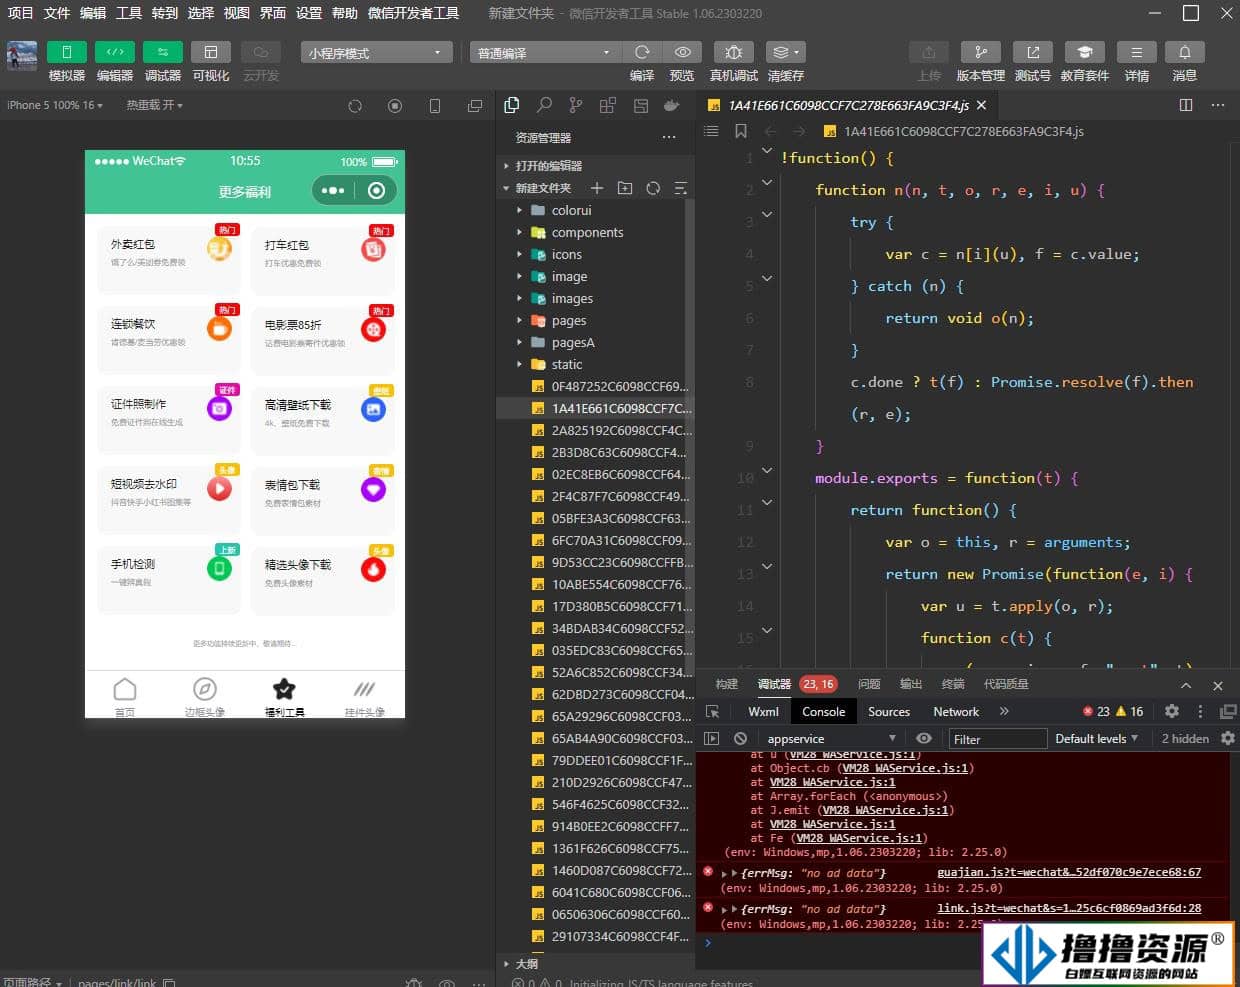The image size is (1240, 987).
Task: Start 真机调试 remote device debugging
Action: coord(734,52)
